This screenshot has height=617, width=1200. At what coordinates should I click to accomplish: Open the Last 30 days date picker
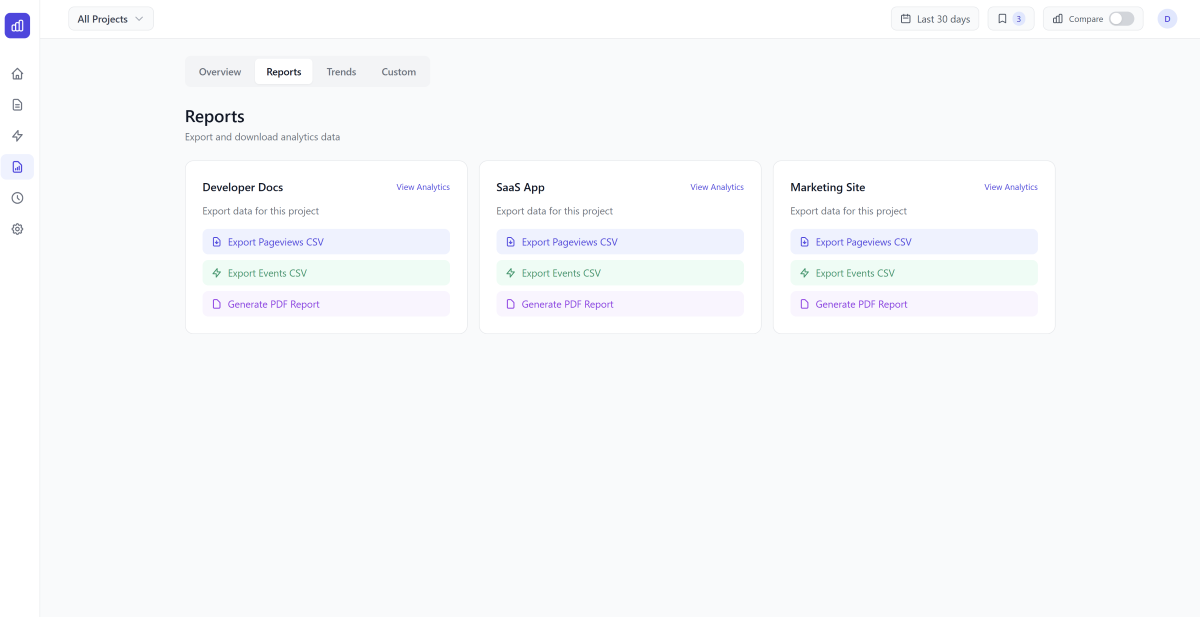coord(935,19)
